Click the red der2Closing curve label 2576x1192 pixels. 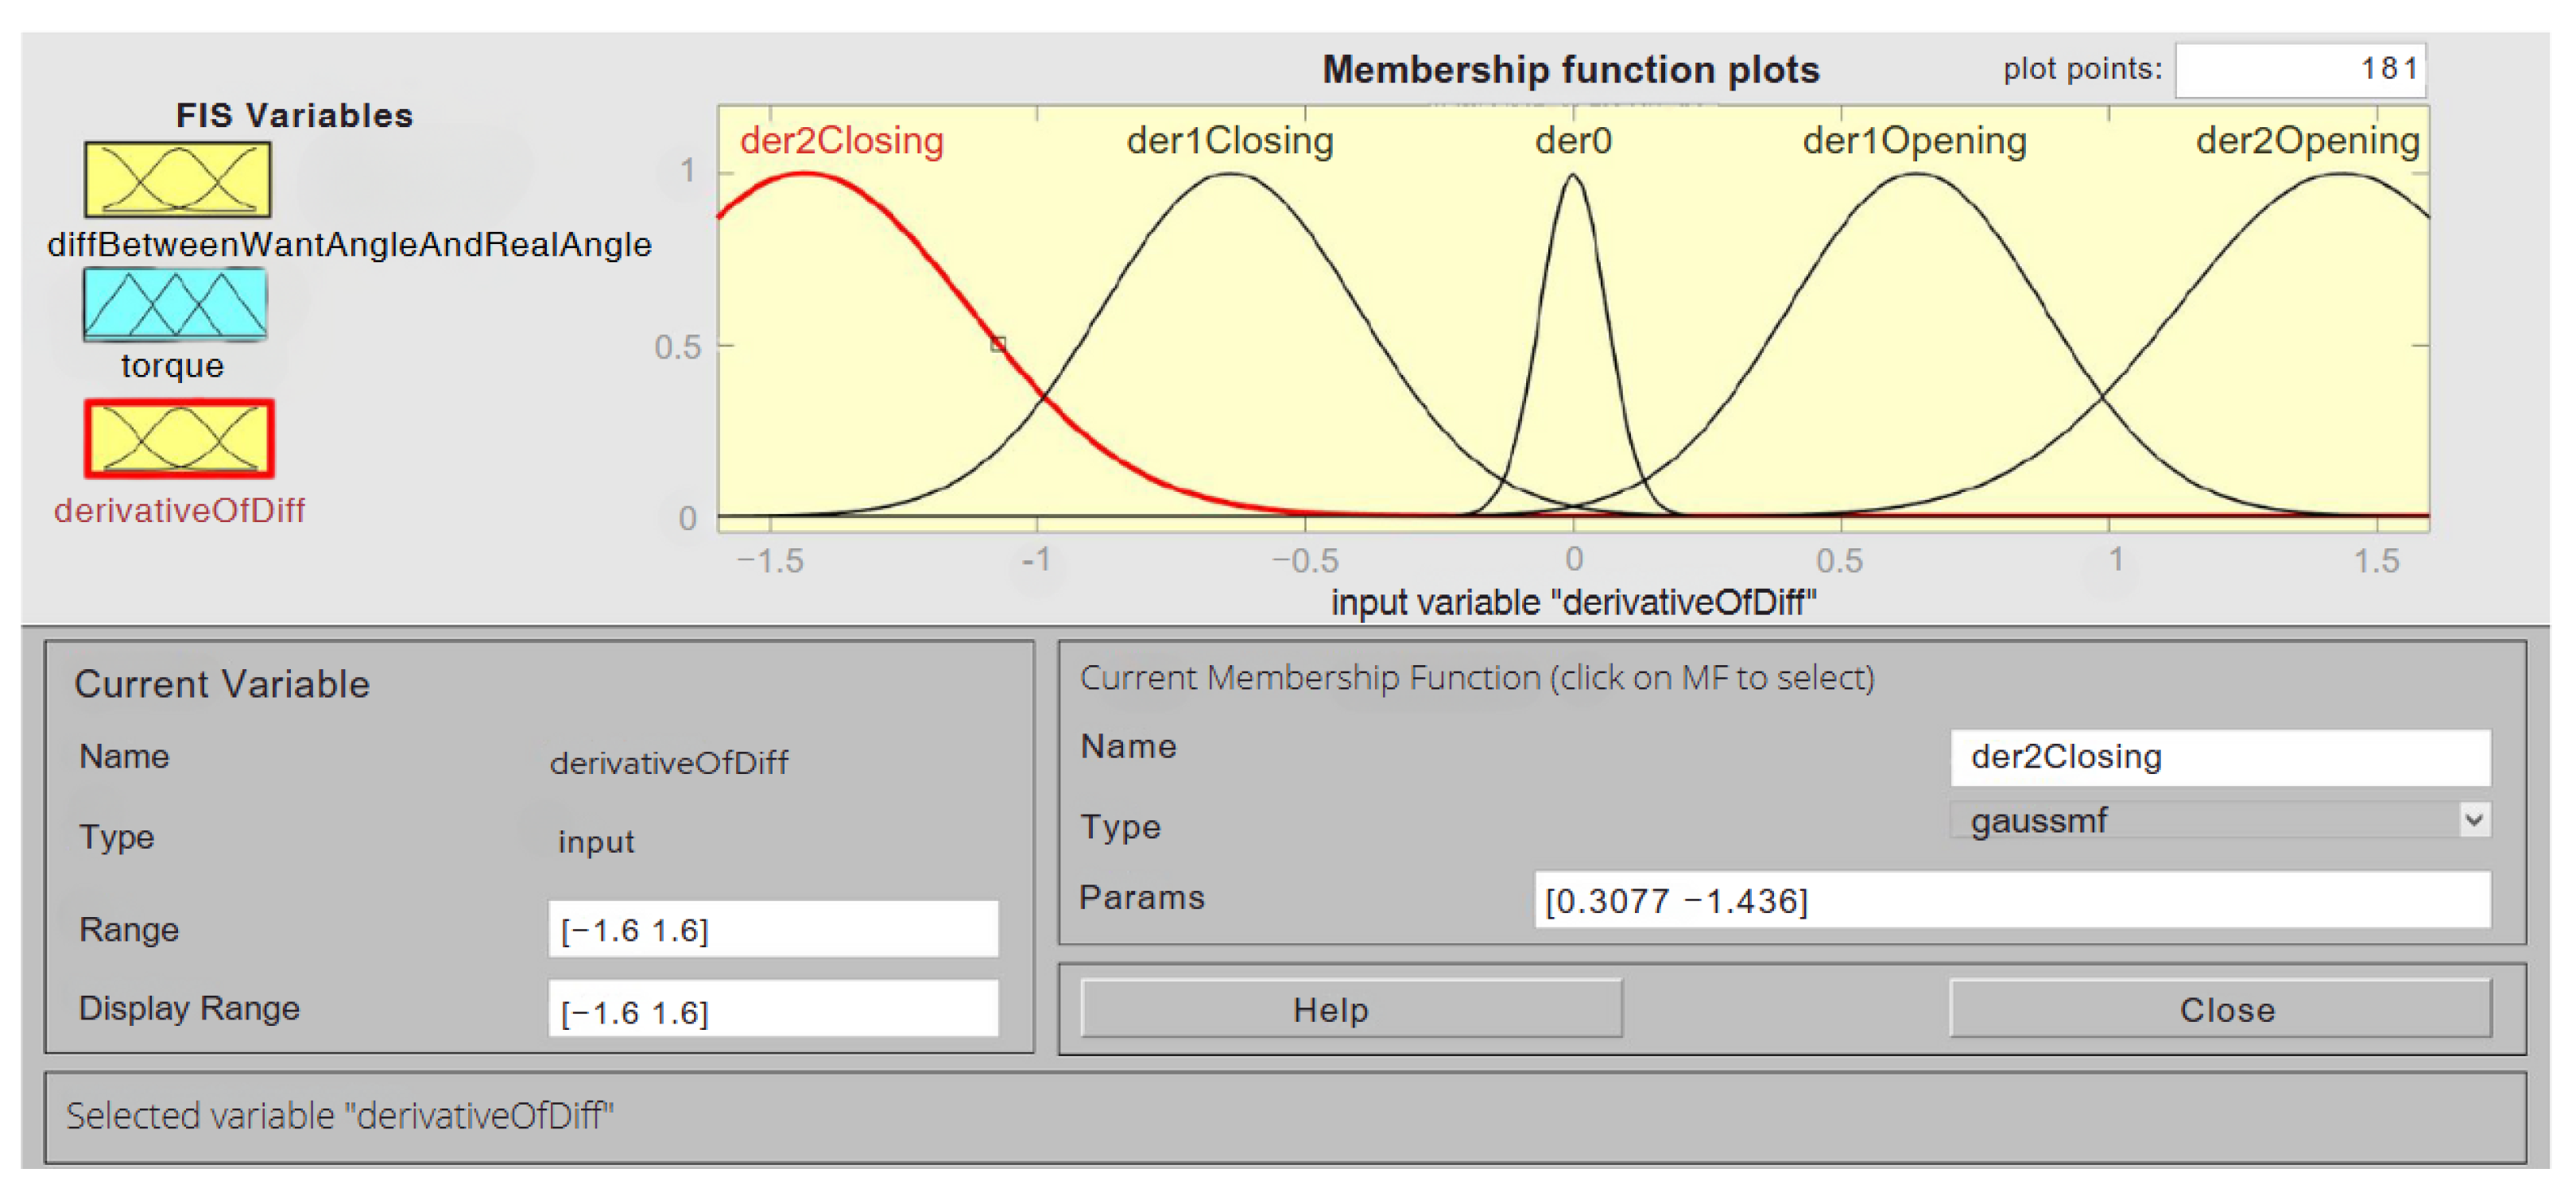(x=841, y=141)
